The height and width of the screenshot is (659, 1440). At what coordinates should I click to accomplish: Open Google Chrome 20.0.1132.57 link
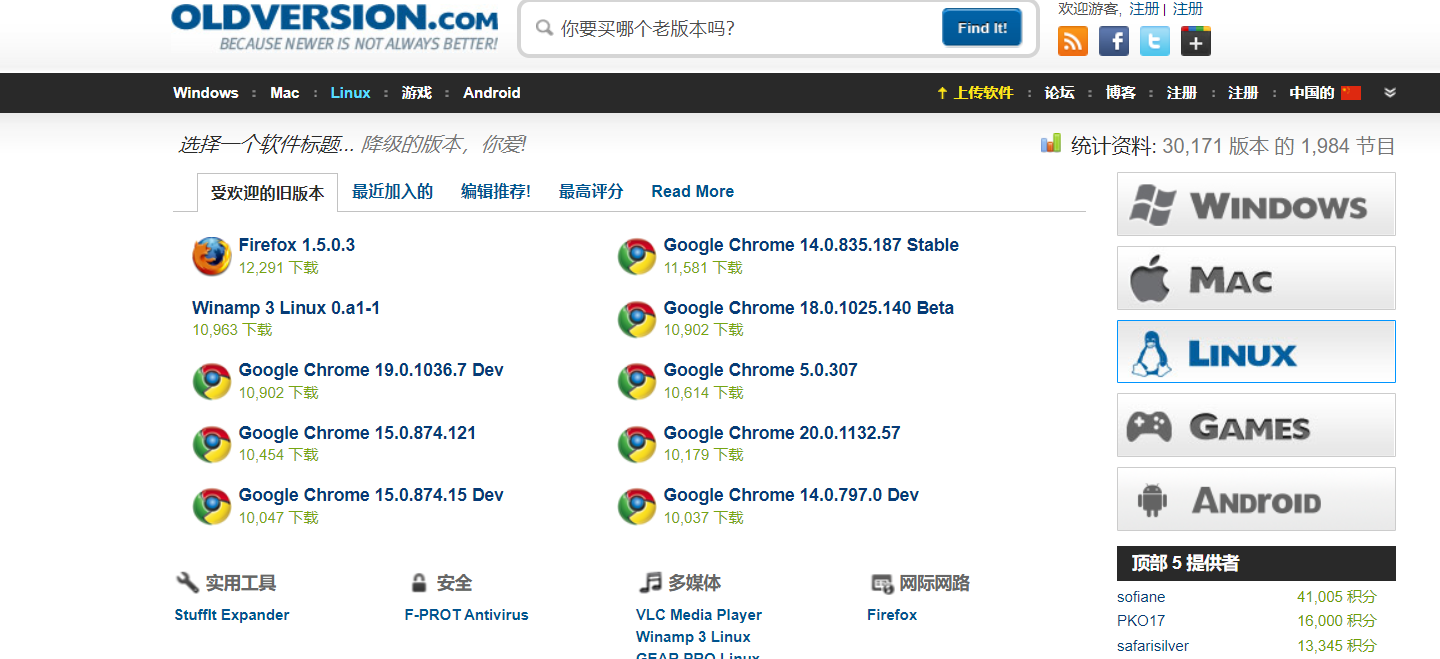(782, 433)
